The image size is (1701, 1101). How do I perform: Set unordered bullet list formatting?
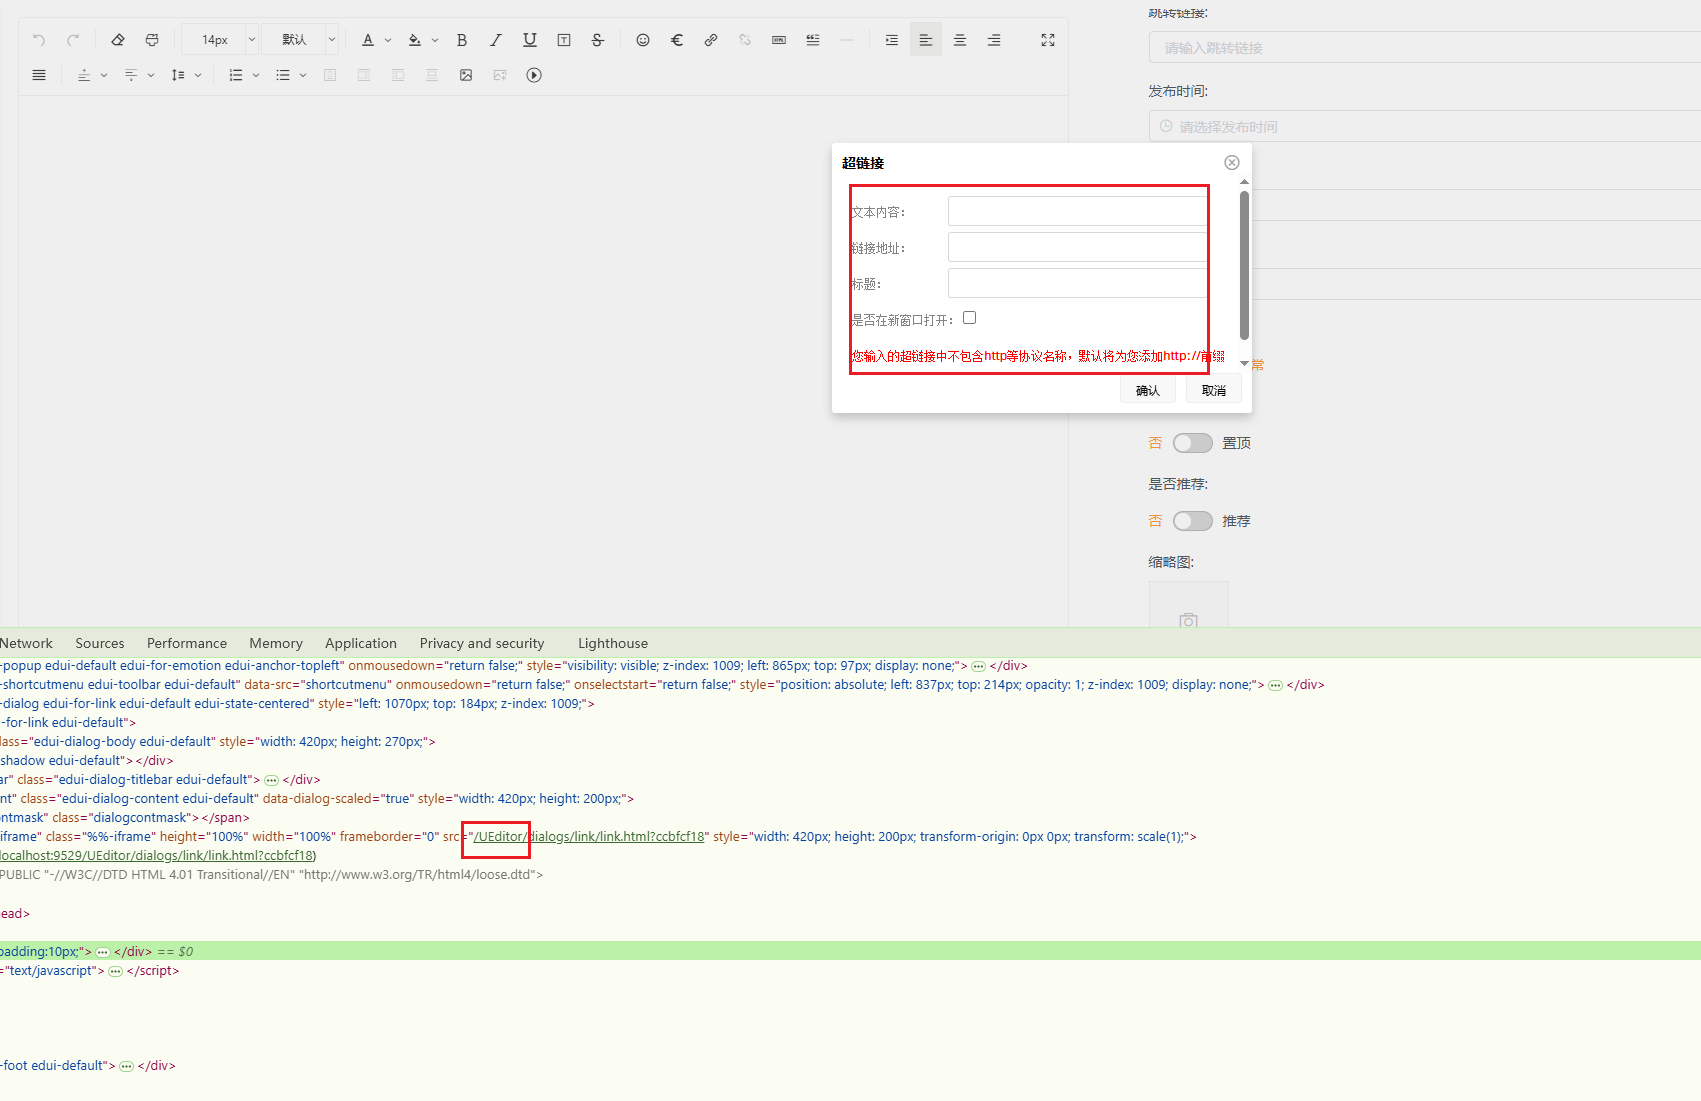[283, 75]
